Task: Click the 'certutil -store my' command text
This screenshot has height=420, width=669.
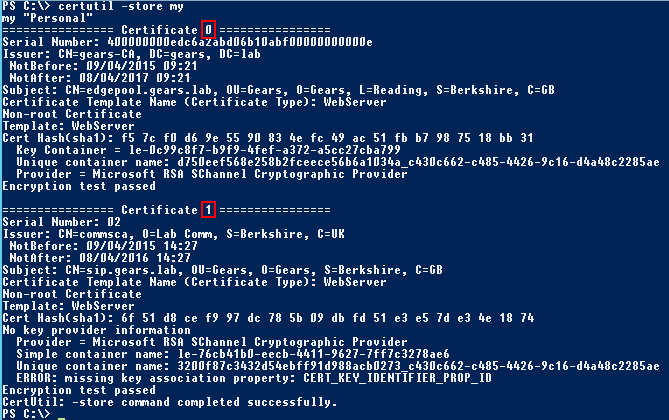Action: pyautogui.click(x=121, y=6)
